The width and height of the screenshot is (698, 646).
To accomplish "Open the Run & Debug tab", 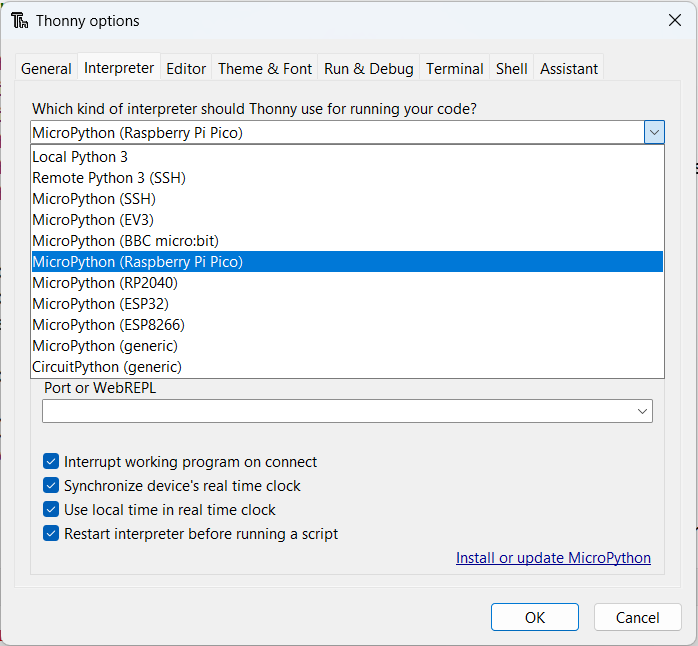I will click(x=369, y=69).
